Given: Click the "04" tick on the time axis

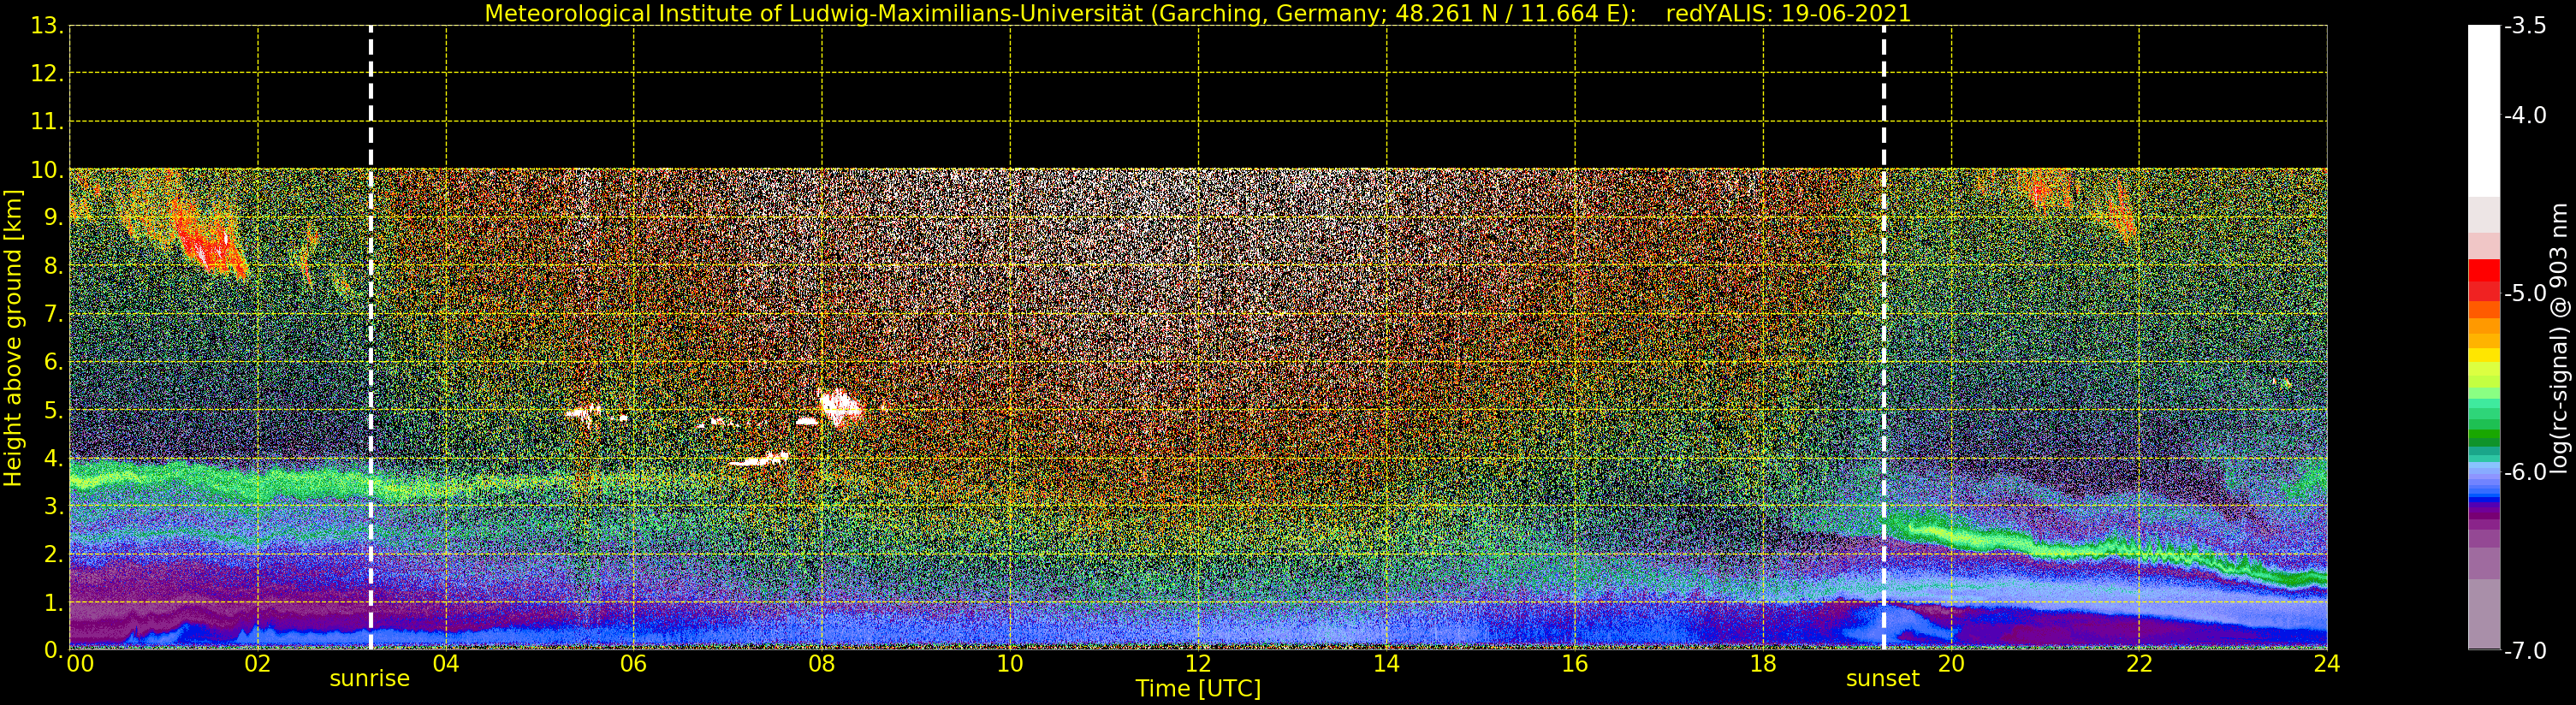Looking at the screenshot, I should pos(446,664).
